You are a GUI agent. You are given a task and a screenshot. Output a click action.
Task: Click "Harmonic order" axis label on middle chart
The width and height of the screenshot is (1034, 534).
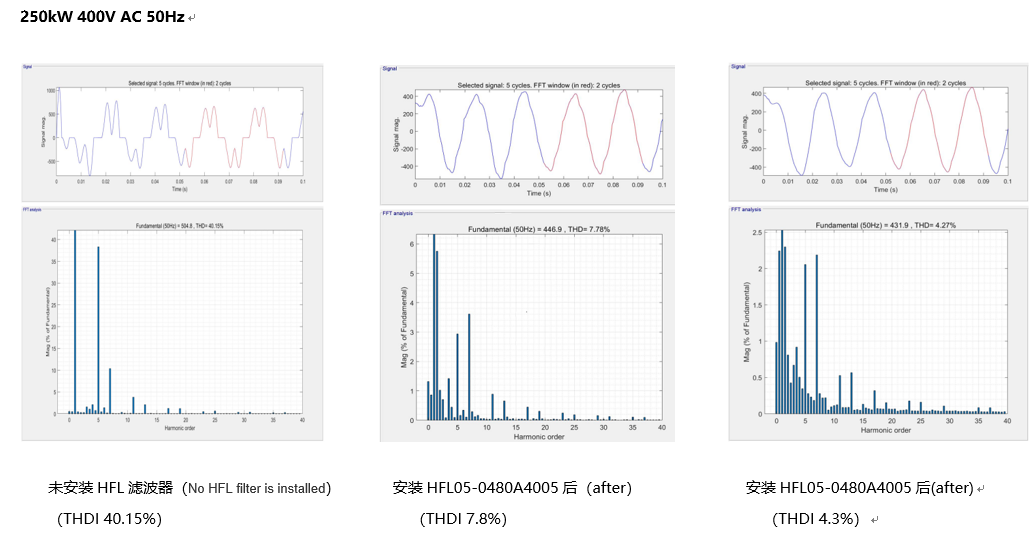coord(539,437)
